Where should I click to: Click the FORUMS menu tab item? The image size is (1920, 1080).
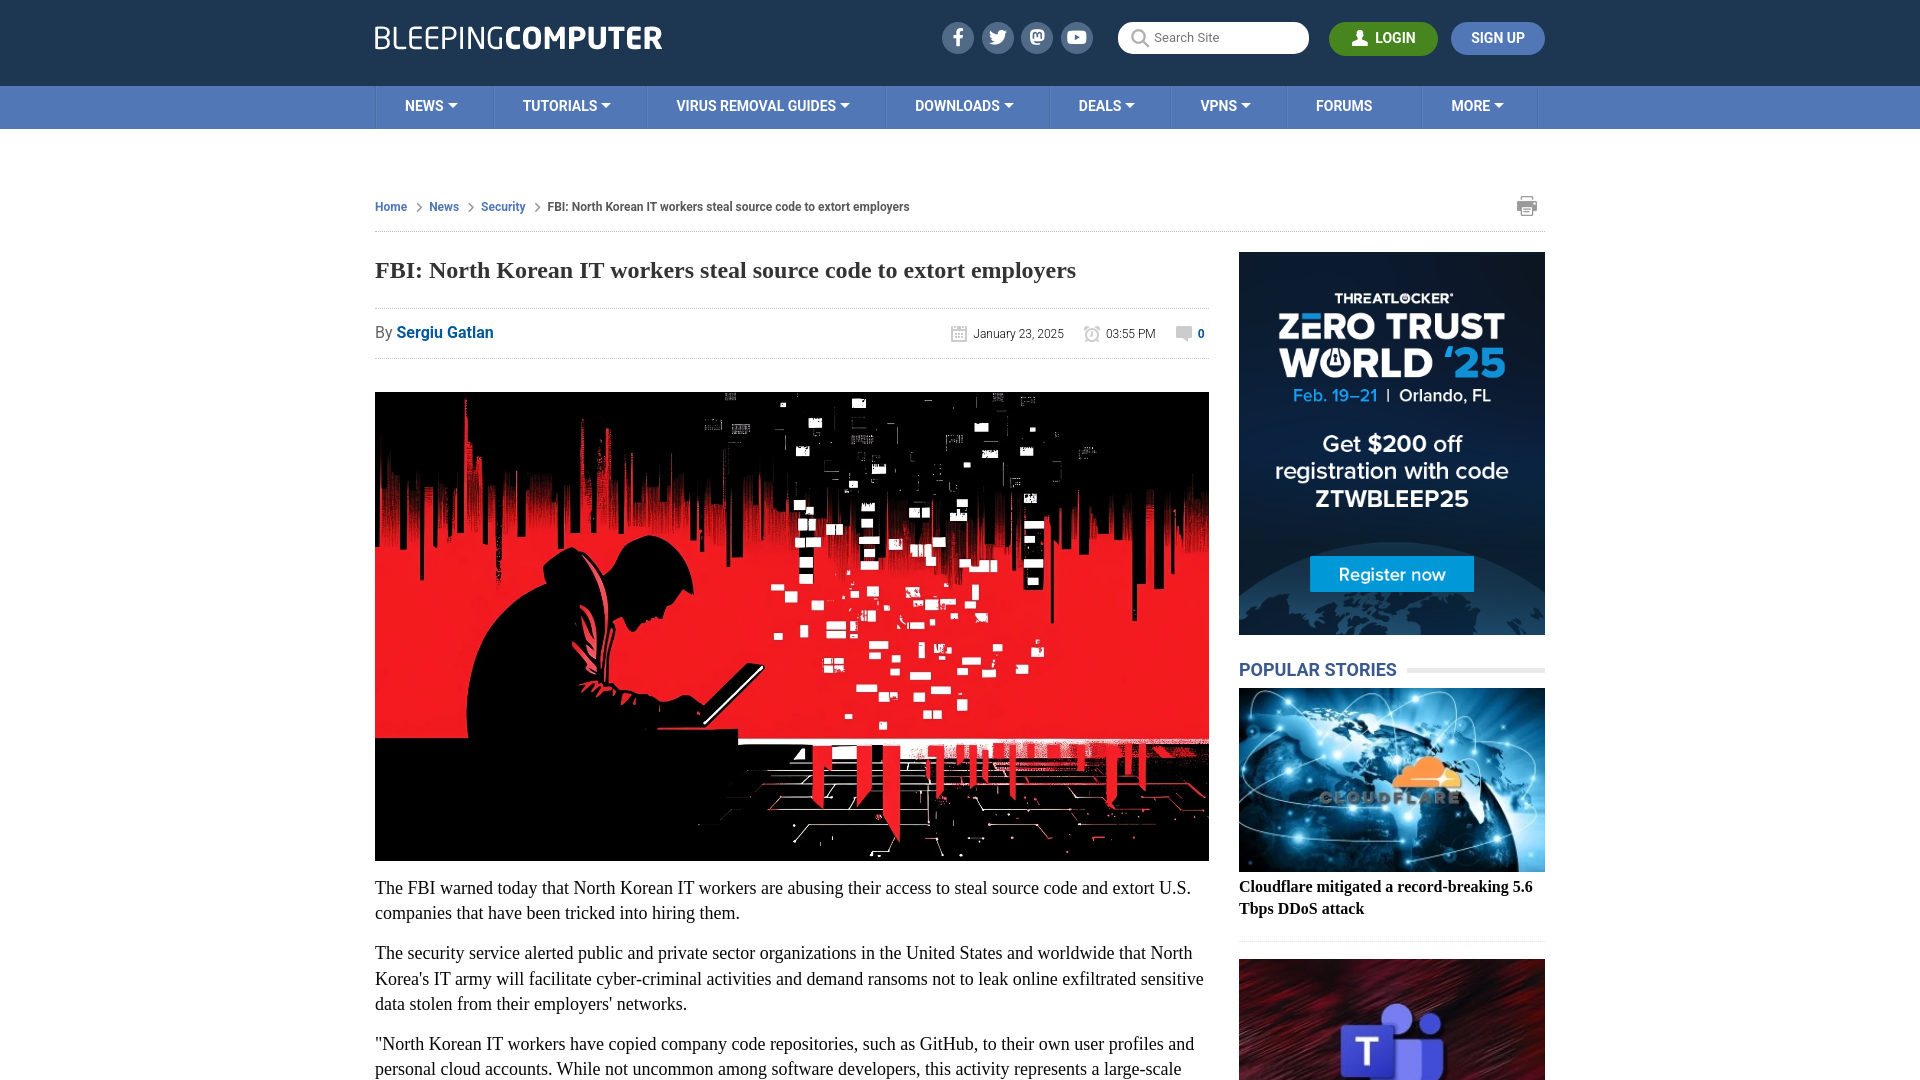click(1344, 107)
